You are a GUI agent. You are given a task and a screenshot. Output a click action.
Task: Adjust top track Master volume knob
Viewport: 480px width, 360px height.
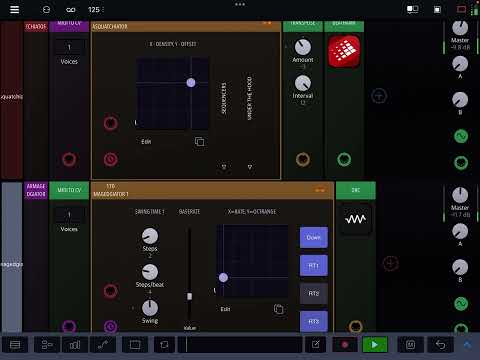[x=460, y=28]
